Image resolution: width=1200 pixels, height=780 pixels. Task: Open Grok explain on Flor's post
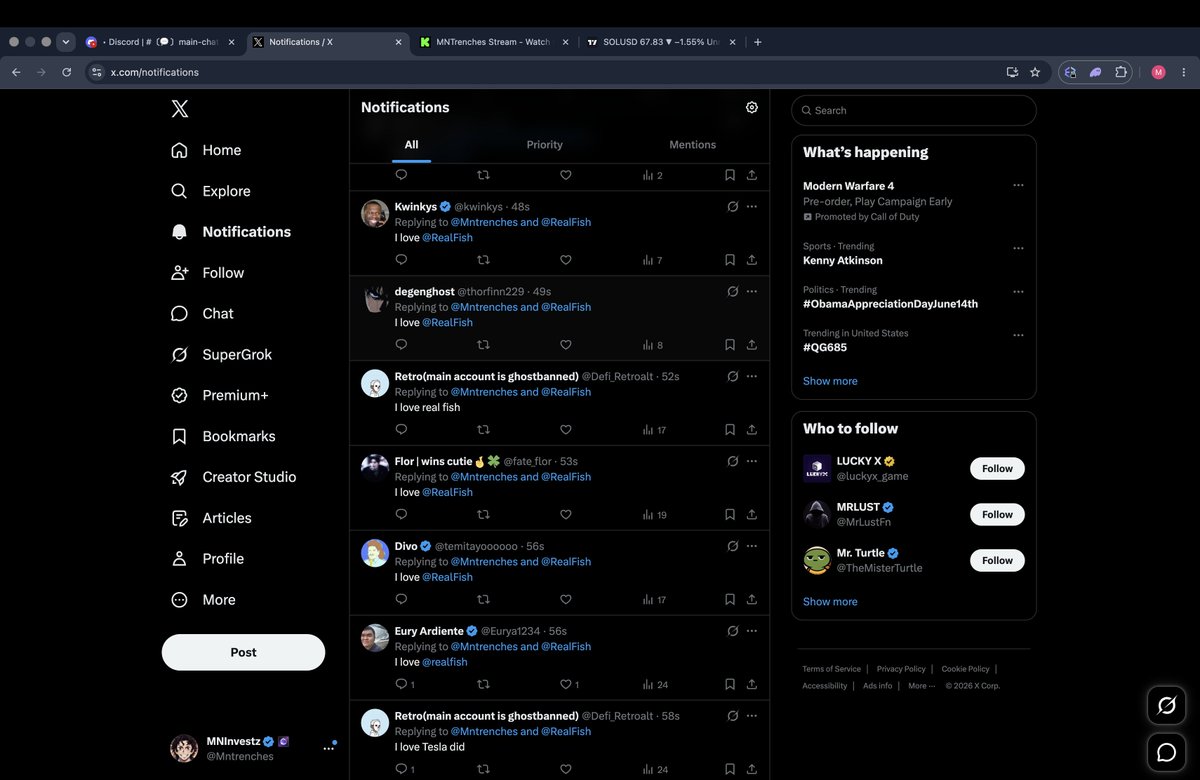(732, 462)
